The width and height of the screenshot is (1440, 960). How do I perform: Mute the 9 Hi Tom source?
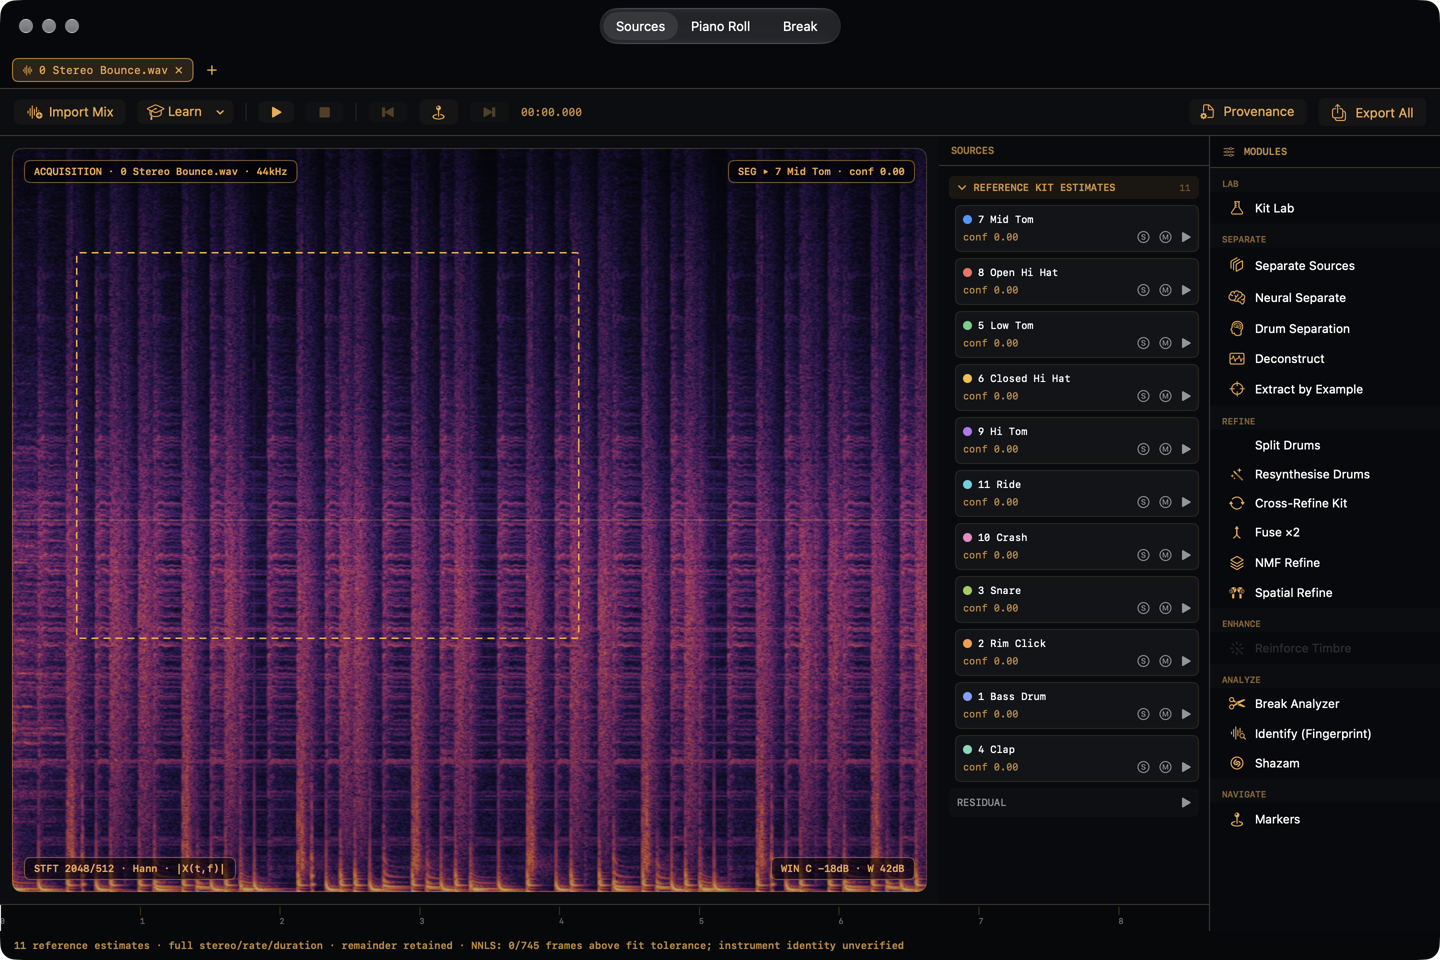(1165, 450)
